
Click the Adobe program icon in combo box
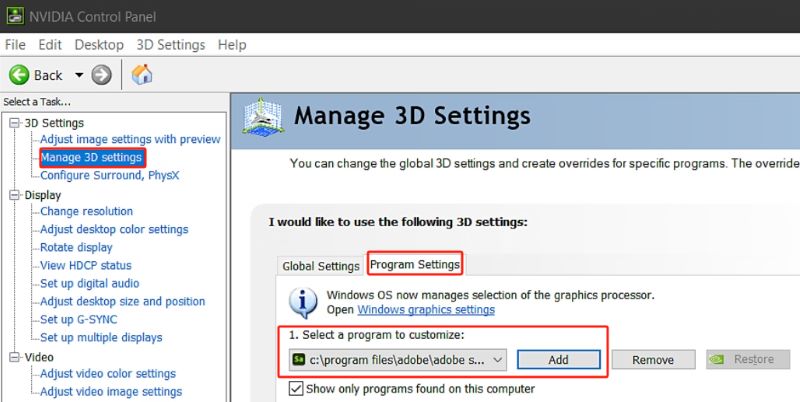click(298, 360)
